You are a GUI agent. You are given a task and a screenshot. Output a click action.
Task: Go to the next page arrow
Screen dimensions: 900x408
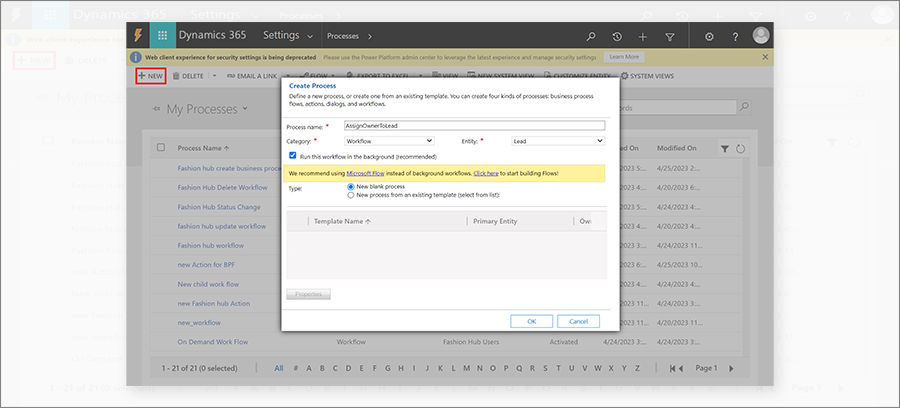731,368
